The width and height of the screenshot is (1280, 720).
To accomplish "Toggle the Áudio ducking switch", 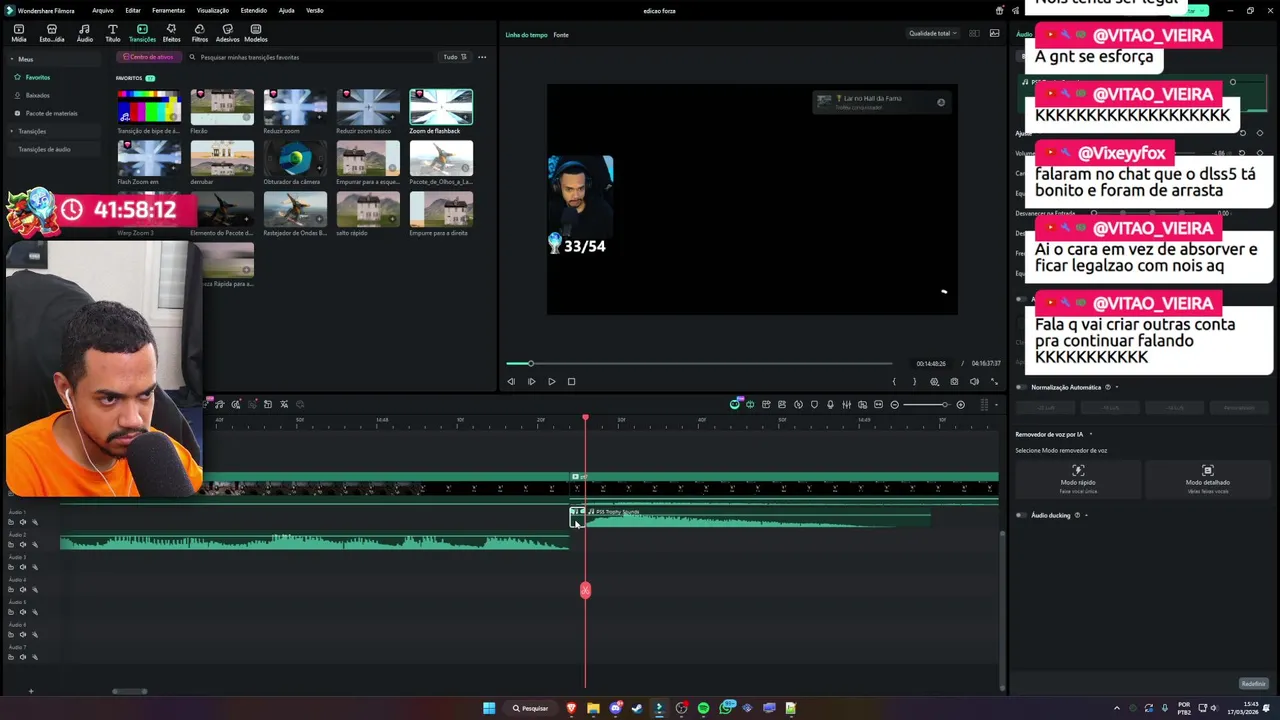I will [1021, 515].
